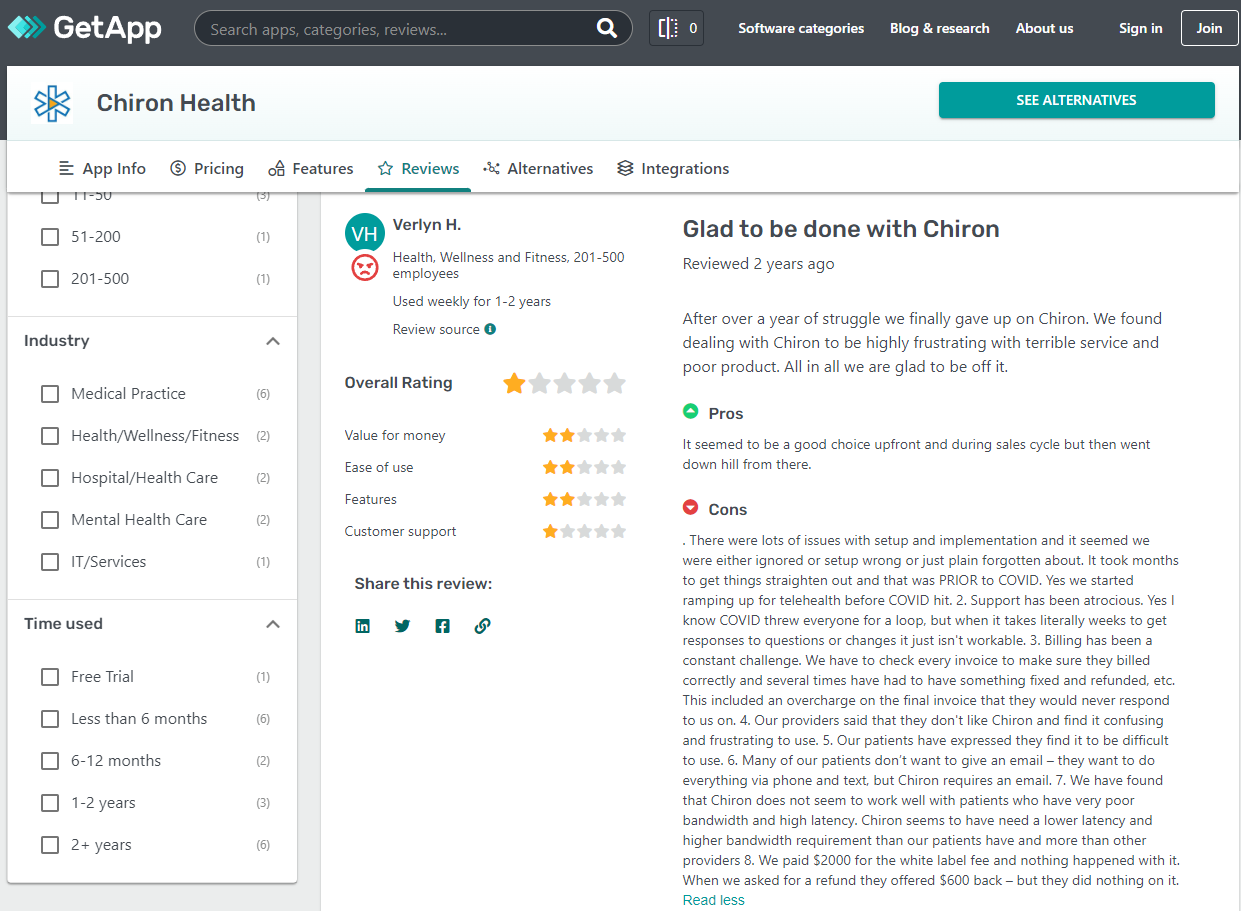Screen dimensions: 1241x911
Task: Click the Sign in link
Action: click(x=1141, y=28)
